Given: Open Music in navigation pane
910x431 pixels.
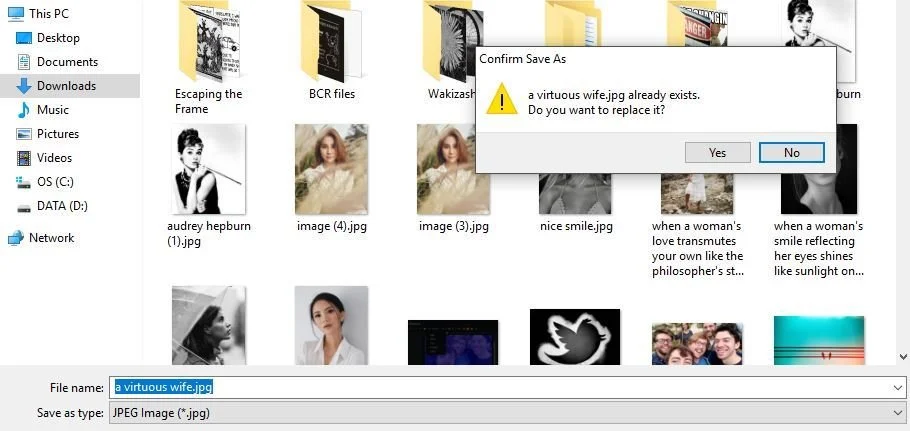Looking at the screenshot, I should click(53, 110).
